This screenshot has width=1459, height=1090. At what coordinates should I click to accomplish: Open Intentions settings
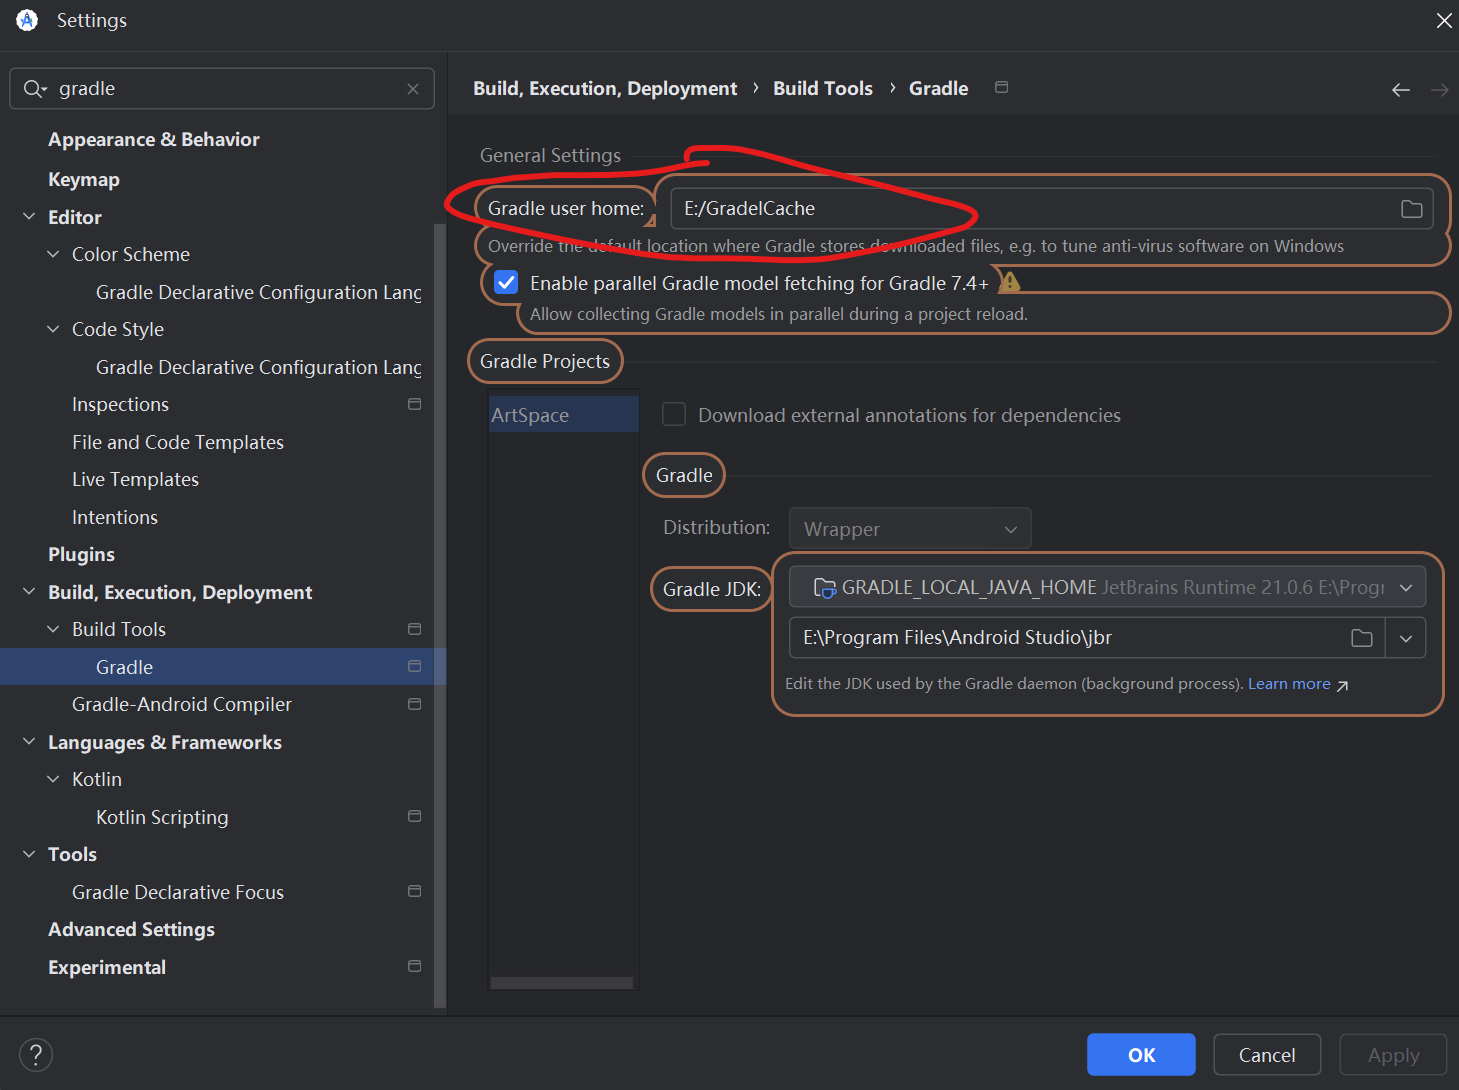point(115,517)
